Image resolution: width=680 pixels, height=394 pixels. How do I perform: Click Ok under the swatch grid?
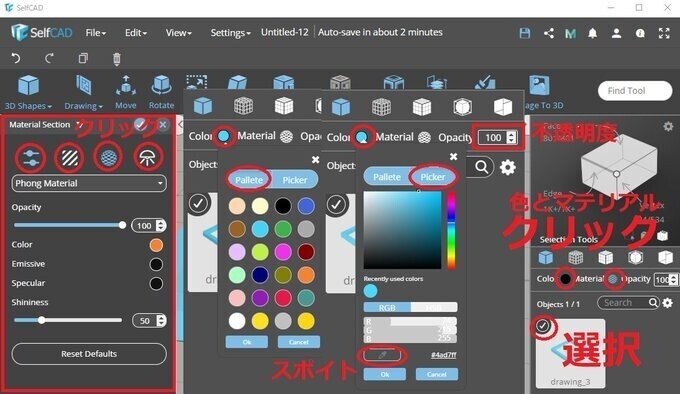[x=247, y=342]
